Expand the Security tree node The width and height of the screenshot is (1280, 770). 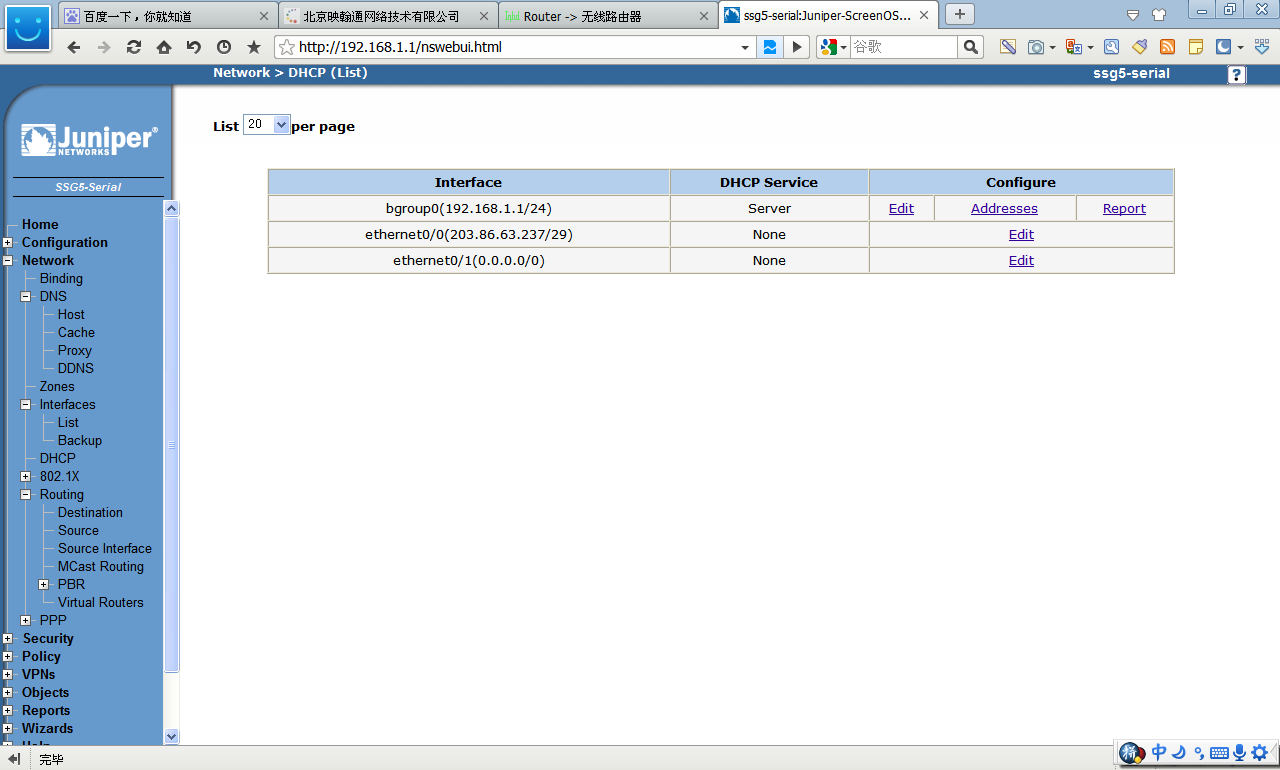pyautogui.click(x=8, y=639)
